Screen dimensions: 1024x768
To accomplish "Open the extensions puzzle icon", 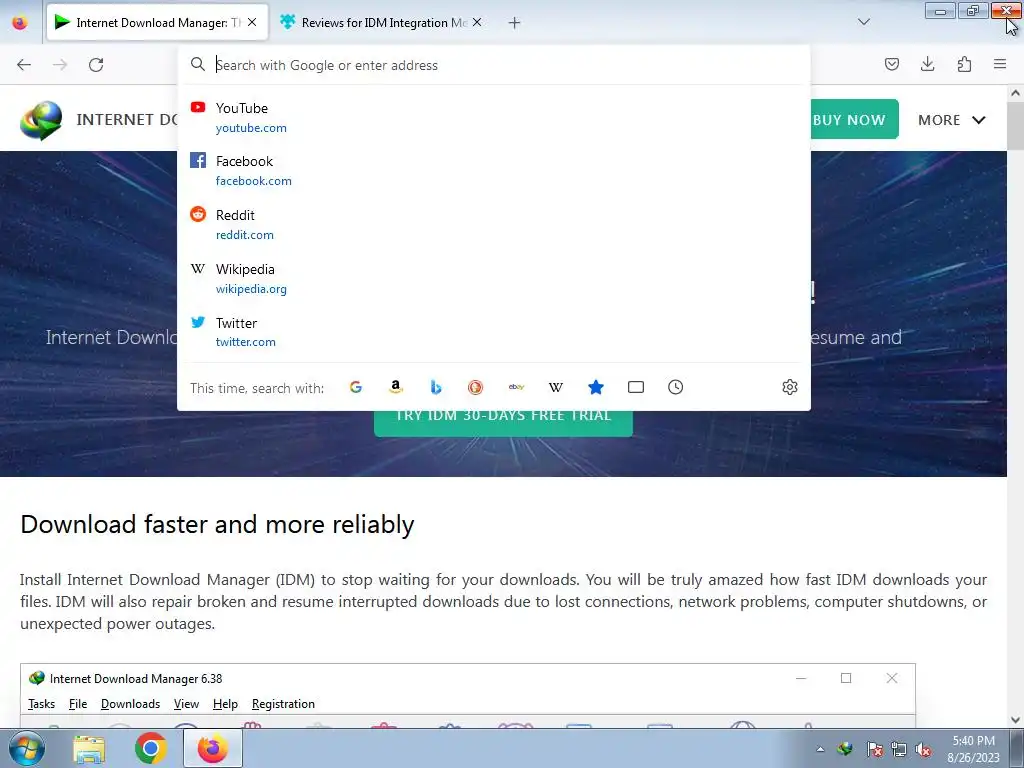I will (964, 64).
